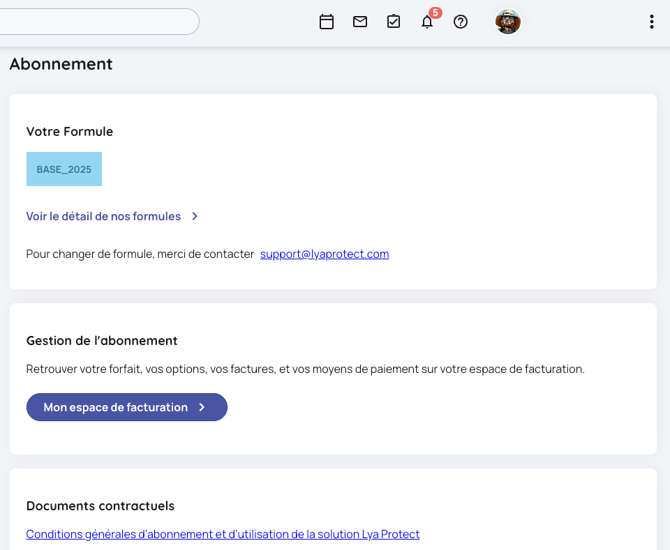Image resolution: width=670 pixels, height=550 pixels.
Task: Open the three-dot vertical menu
Action: pos(652,22)
